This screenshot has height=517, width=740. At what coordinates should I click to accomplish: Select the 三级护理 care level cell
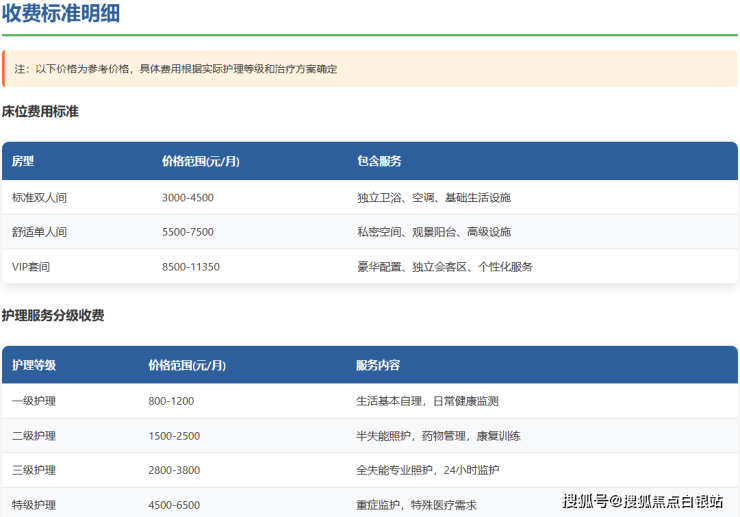click(x=34, y=470)
